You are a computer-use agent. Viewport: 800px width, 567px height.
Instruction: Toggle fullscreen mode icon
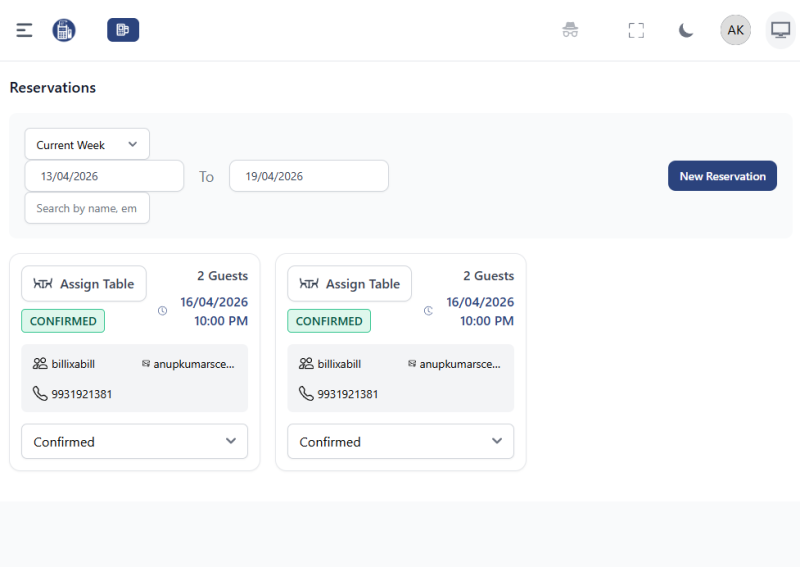636,30
